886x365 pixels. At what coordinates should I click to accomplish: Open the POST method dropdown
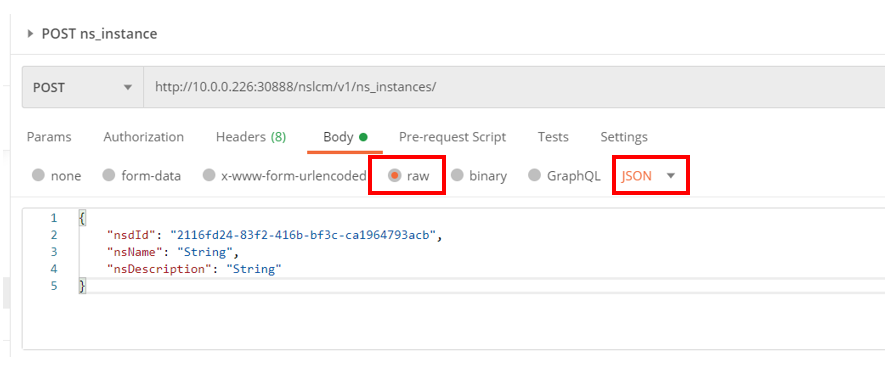point(82,87)
